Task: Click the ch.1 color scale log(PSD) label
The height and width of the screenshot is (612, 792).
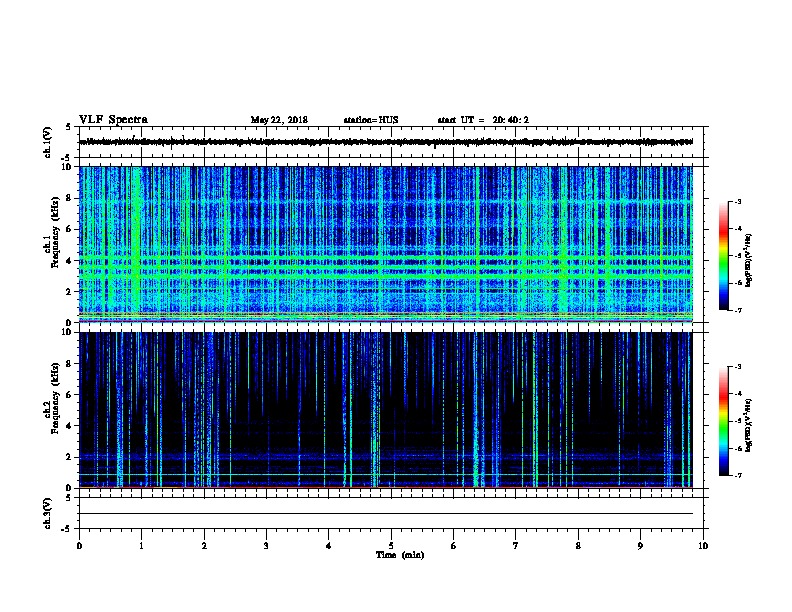Action: (749, 261)
